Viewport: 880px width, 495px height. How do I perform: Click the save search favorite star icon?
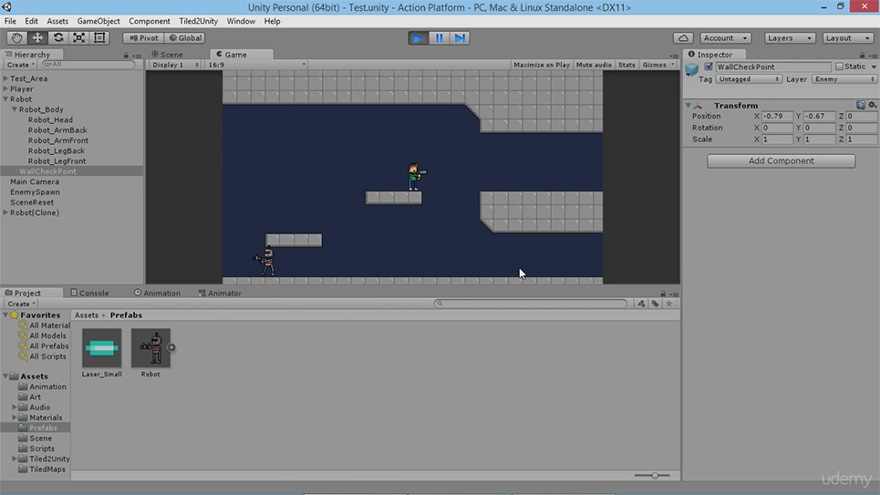[x=669, y=304]
